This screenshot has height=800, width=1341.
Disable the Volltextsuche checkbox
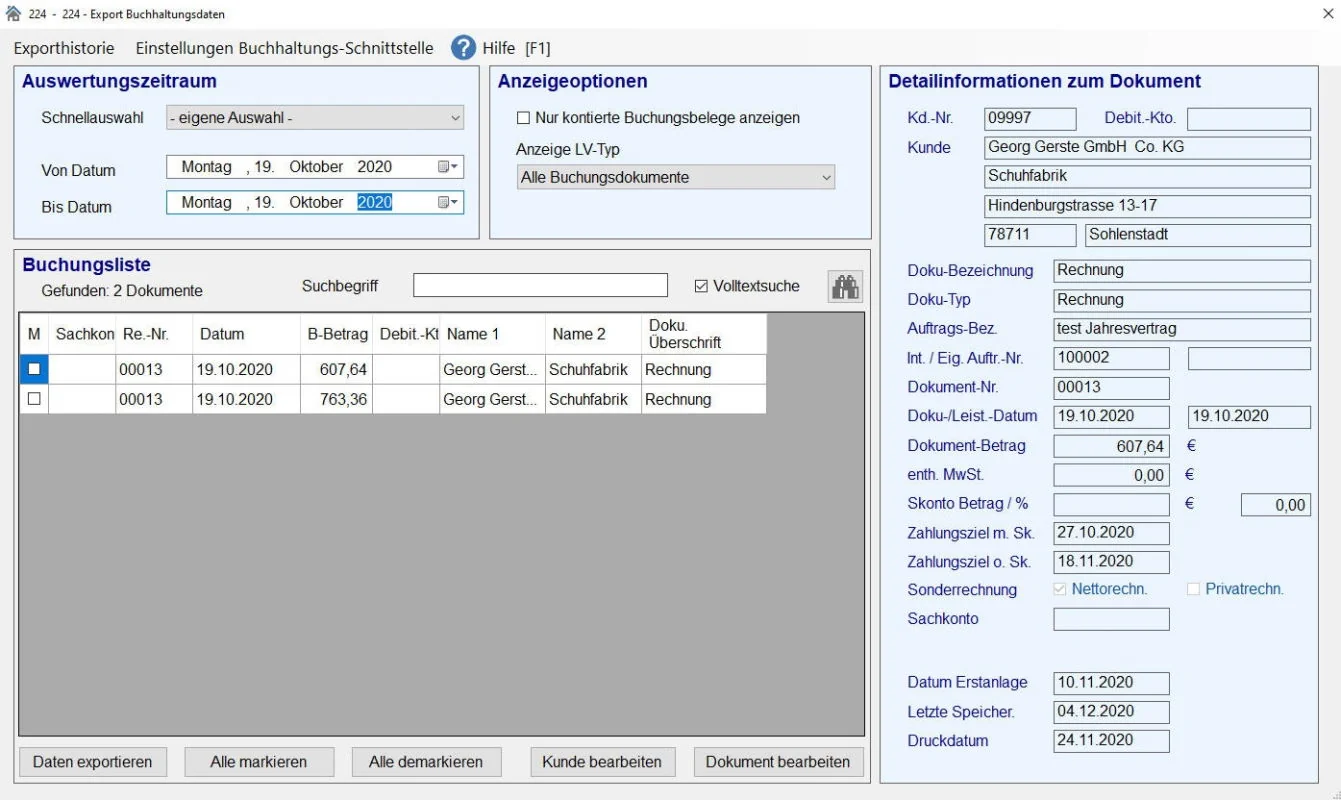coord(701,286)
